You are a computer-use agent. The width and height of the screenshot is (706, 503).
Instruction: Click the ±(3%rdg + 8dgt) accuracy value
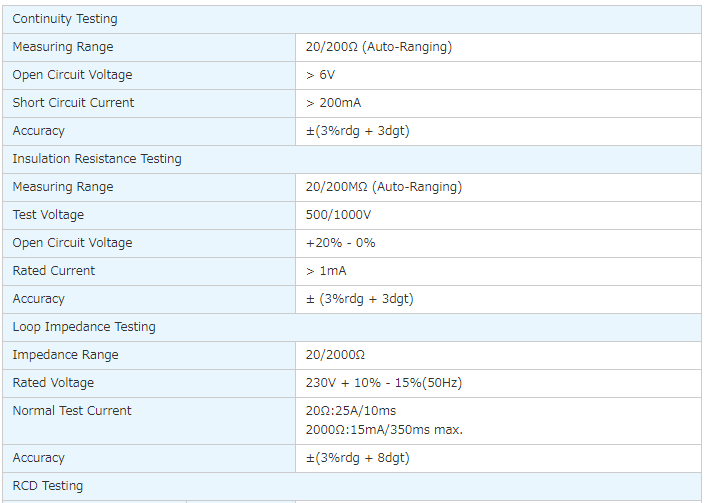click(x=357, y=458)
